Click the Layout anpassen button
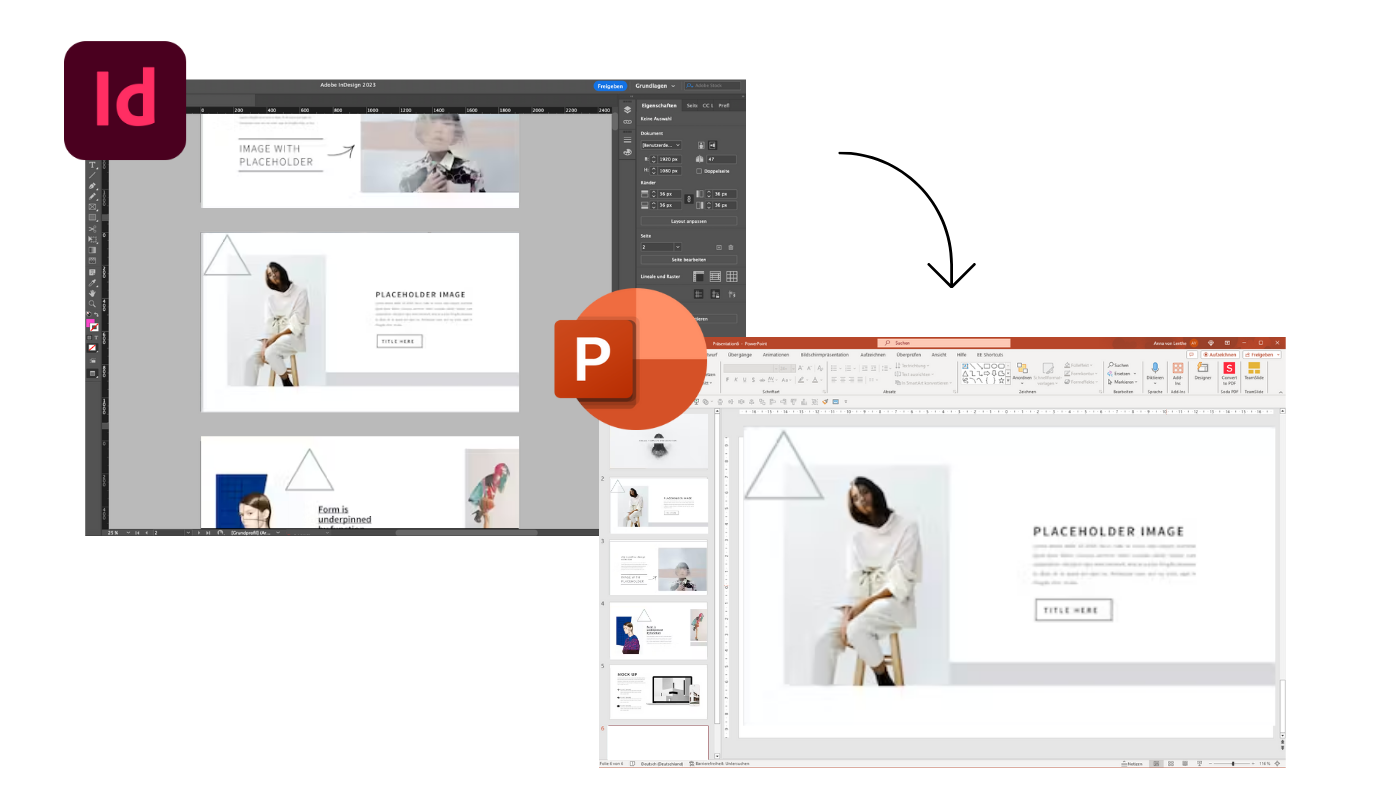This screenshot has width=1400, height=800. pyautogui.click(x=689, y=221)
